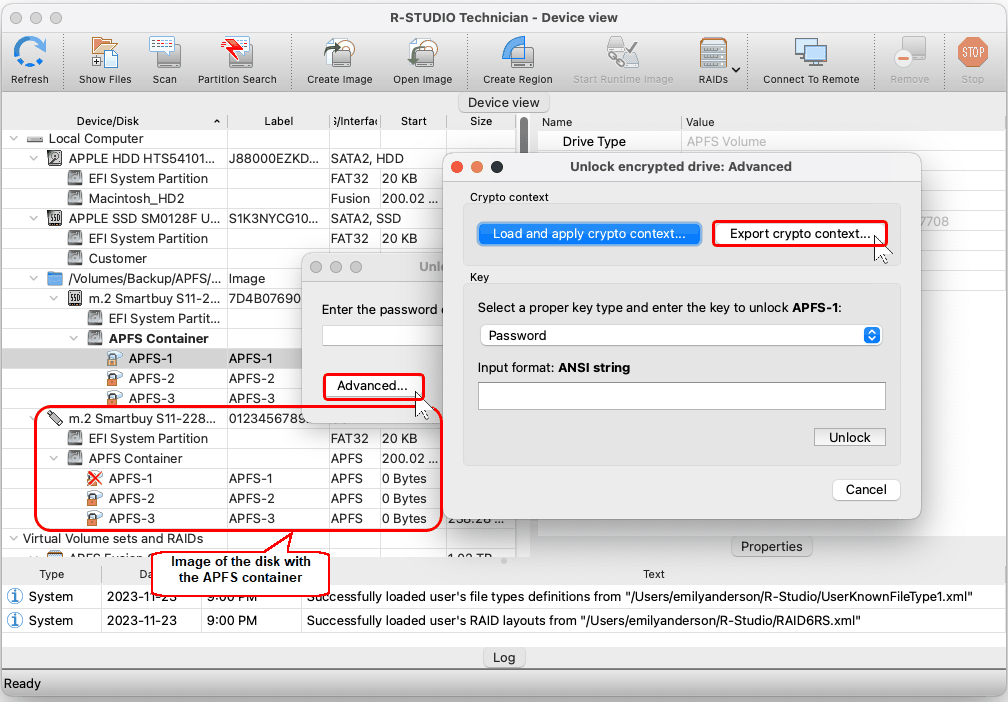Viewport: 1008px width, 702px height.
Task: Click Local Computer icon
Action: coord(35,139)
